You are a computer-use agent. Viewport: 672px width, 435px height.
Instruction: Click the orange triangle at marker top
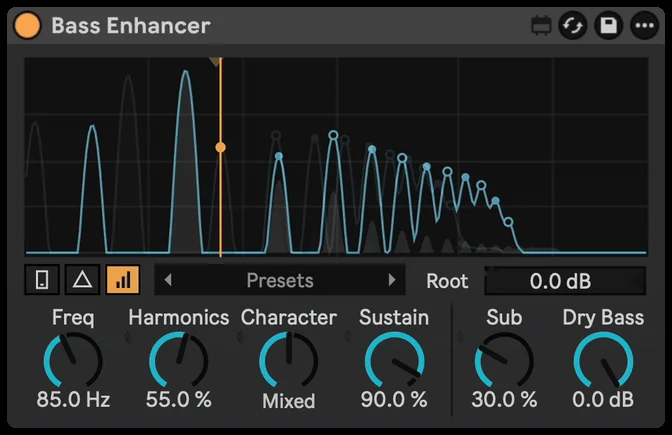point(215,62)
